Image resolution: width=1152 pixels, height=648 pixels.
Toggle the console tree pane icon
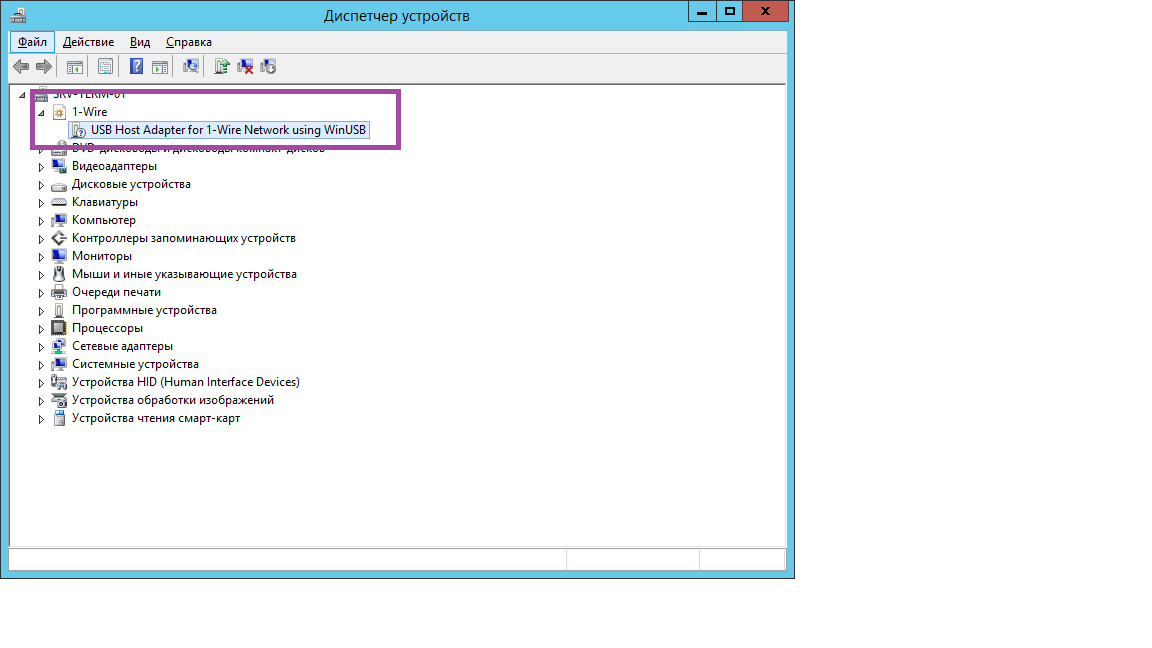pos(74,67)
